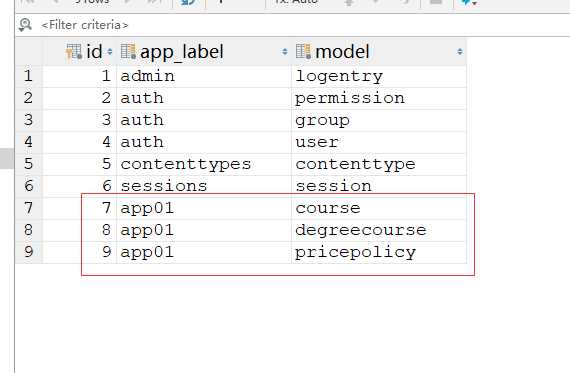Screen dimensions: 570x373
Task: Select the model column header
Action: click(379, 52)
